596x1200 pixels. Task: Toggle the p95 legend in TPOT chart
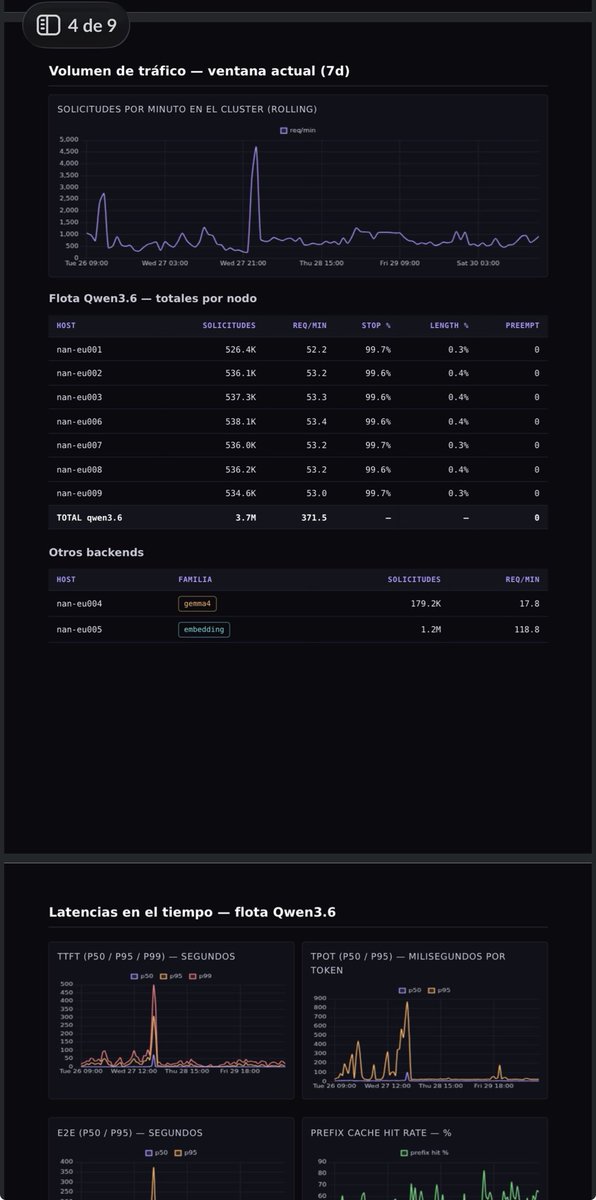439,990
